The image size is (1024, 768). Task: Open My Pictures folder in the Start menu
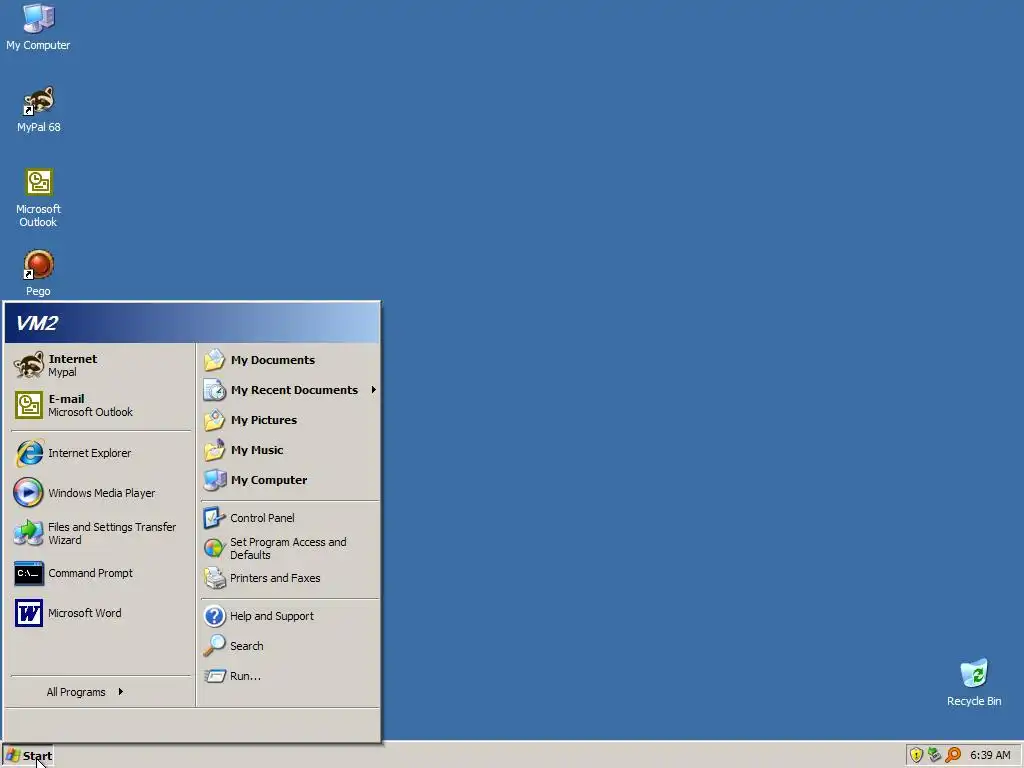(290, 420)
